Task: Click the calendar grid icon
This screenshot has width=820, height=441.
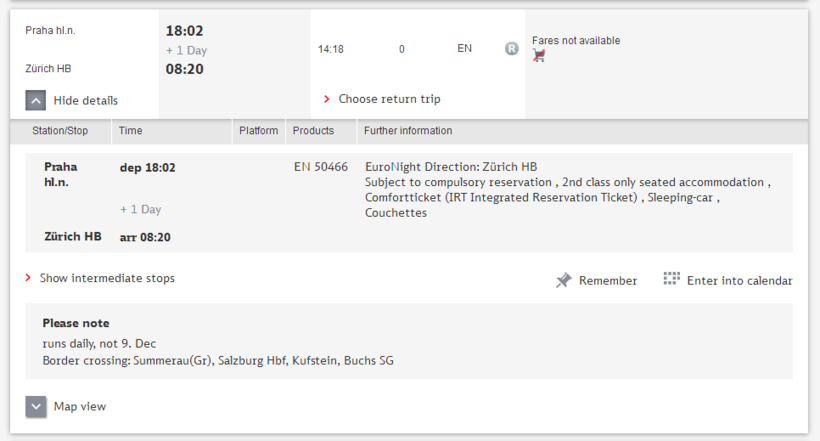Action: (671, 278)
